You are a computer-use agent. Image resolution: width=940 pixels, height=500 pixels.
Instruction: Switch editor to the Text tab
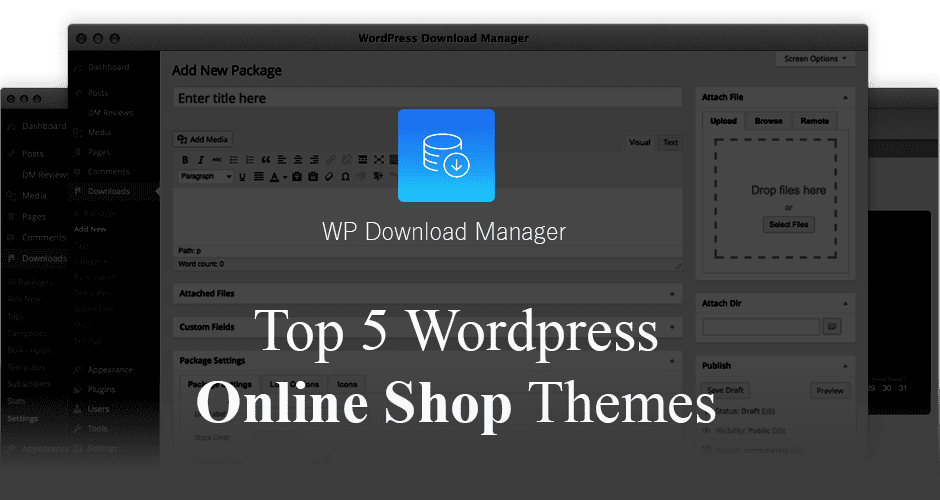click(670, 143)
